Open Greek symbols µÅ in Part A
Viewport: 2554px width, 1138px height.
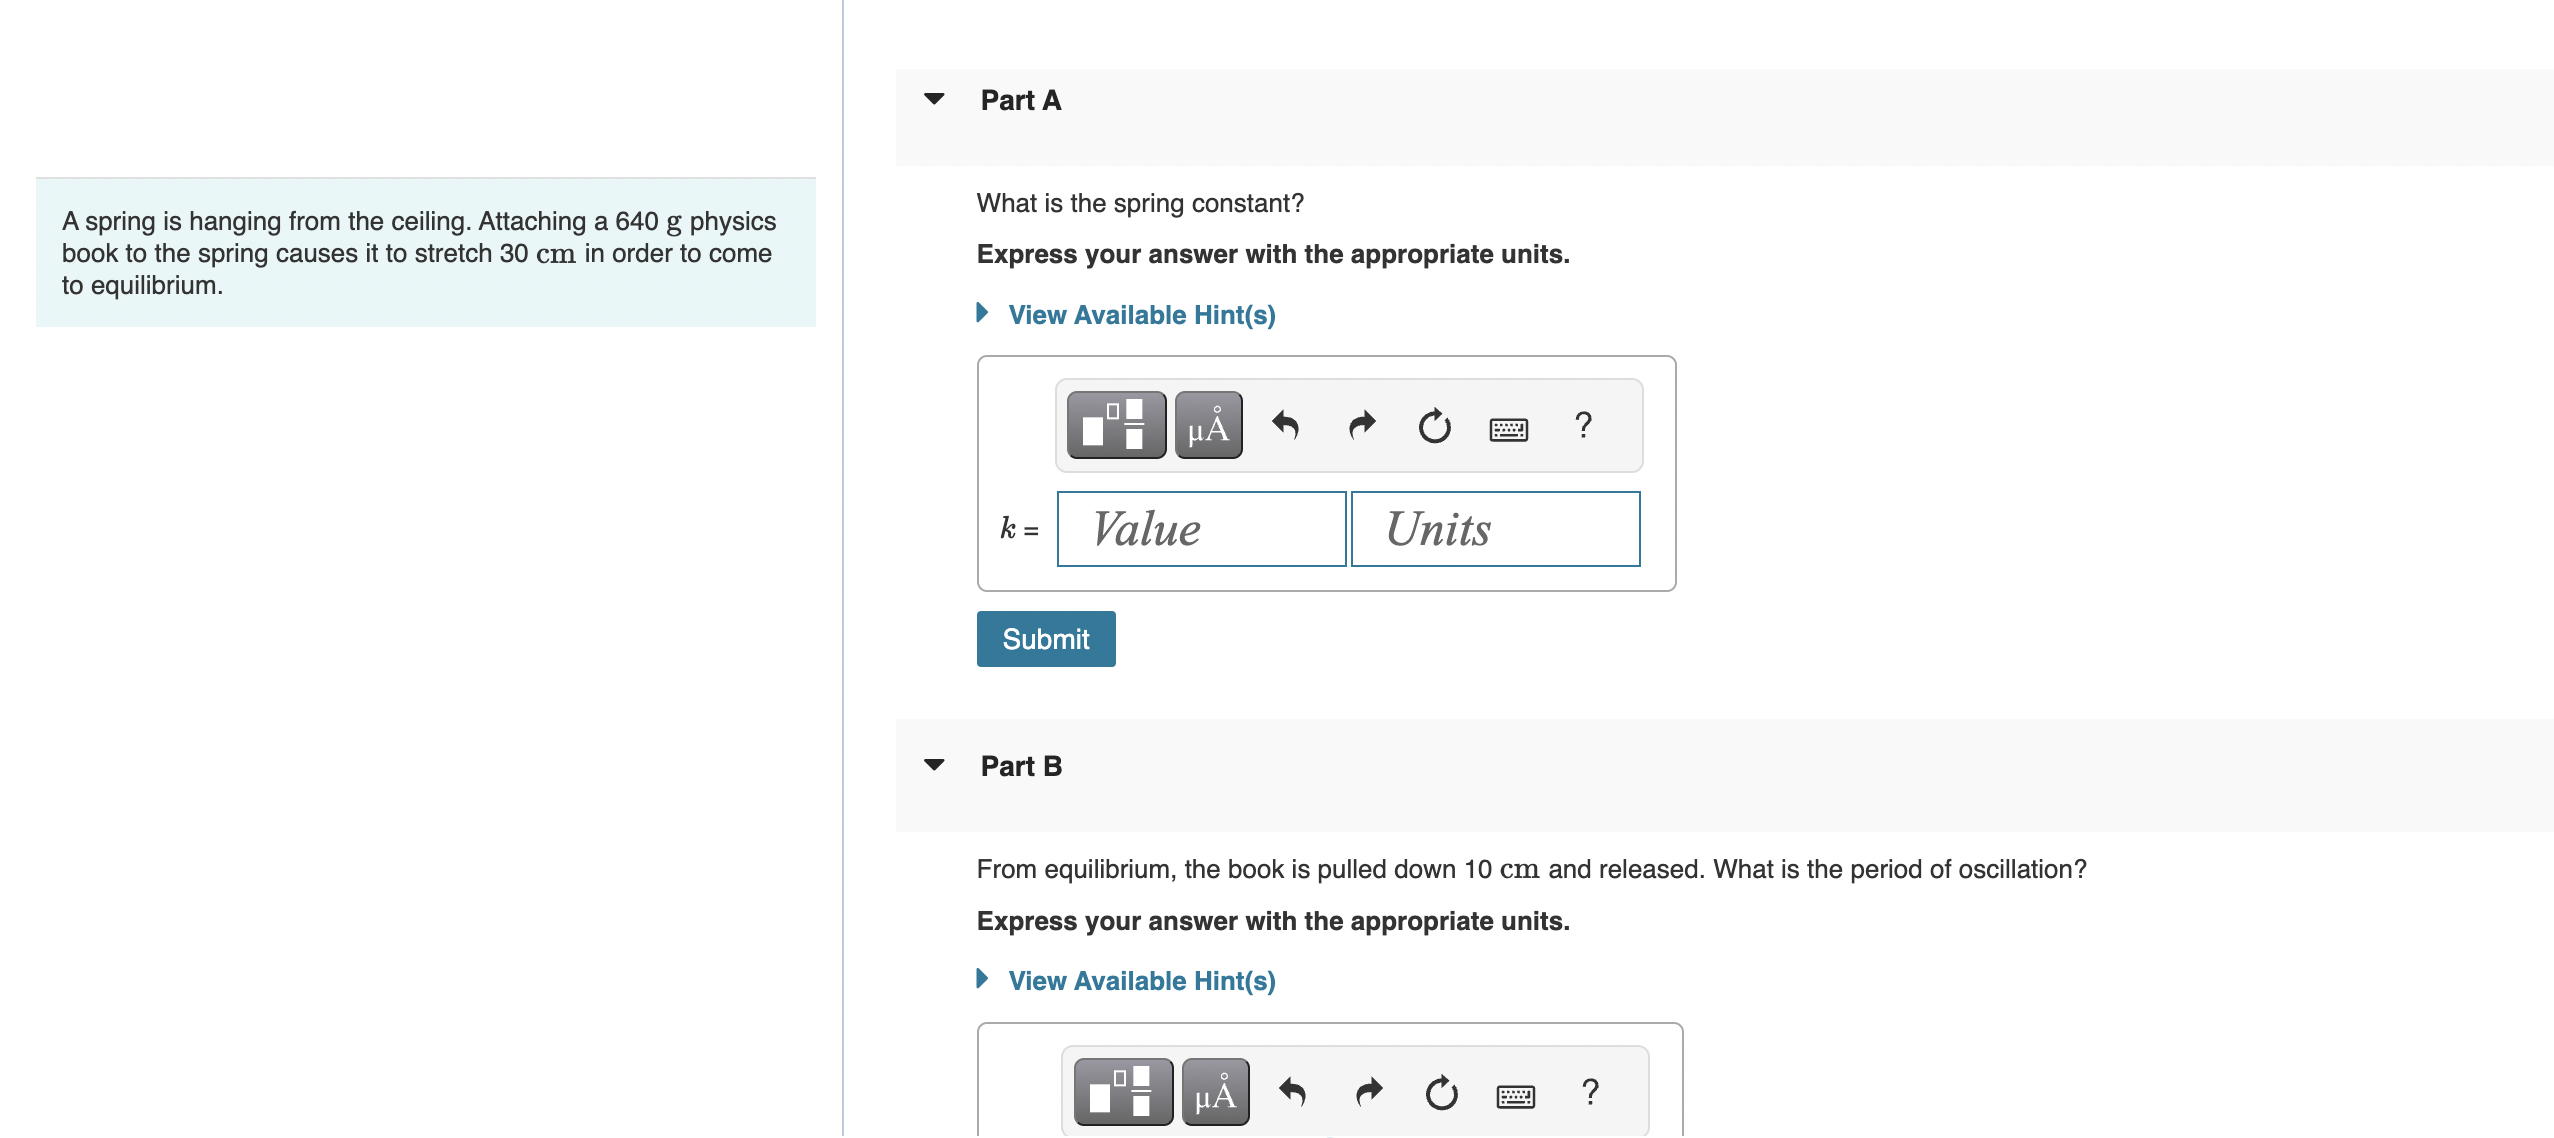pos(1208,425)
